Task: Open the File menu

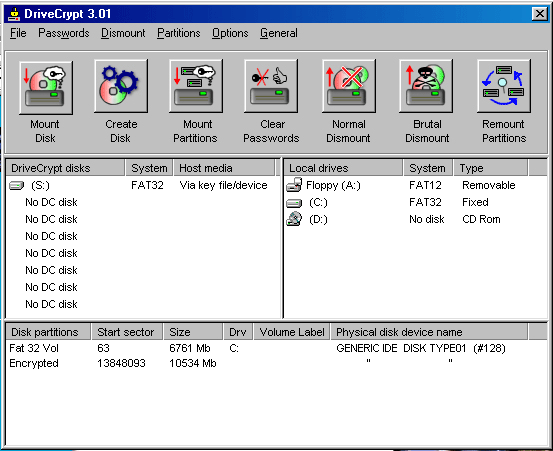Action: pos(18,33)
